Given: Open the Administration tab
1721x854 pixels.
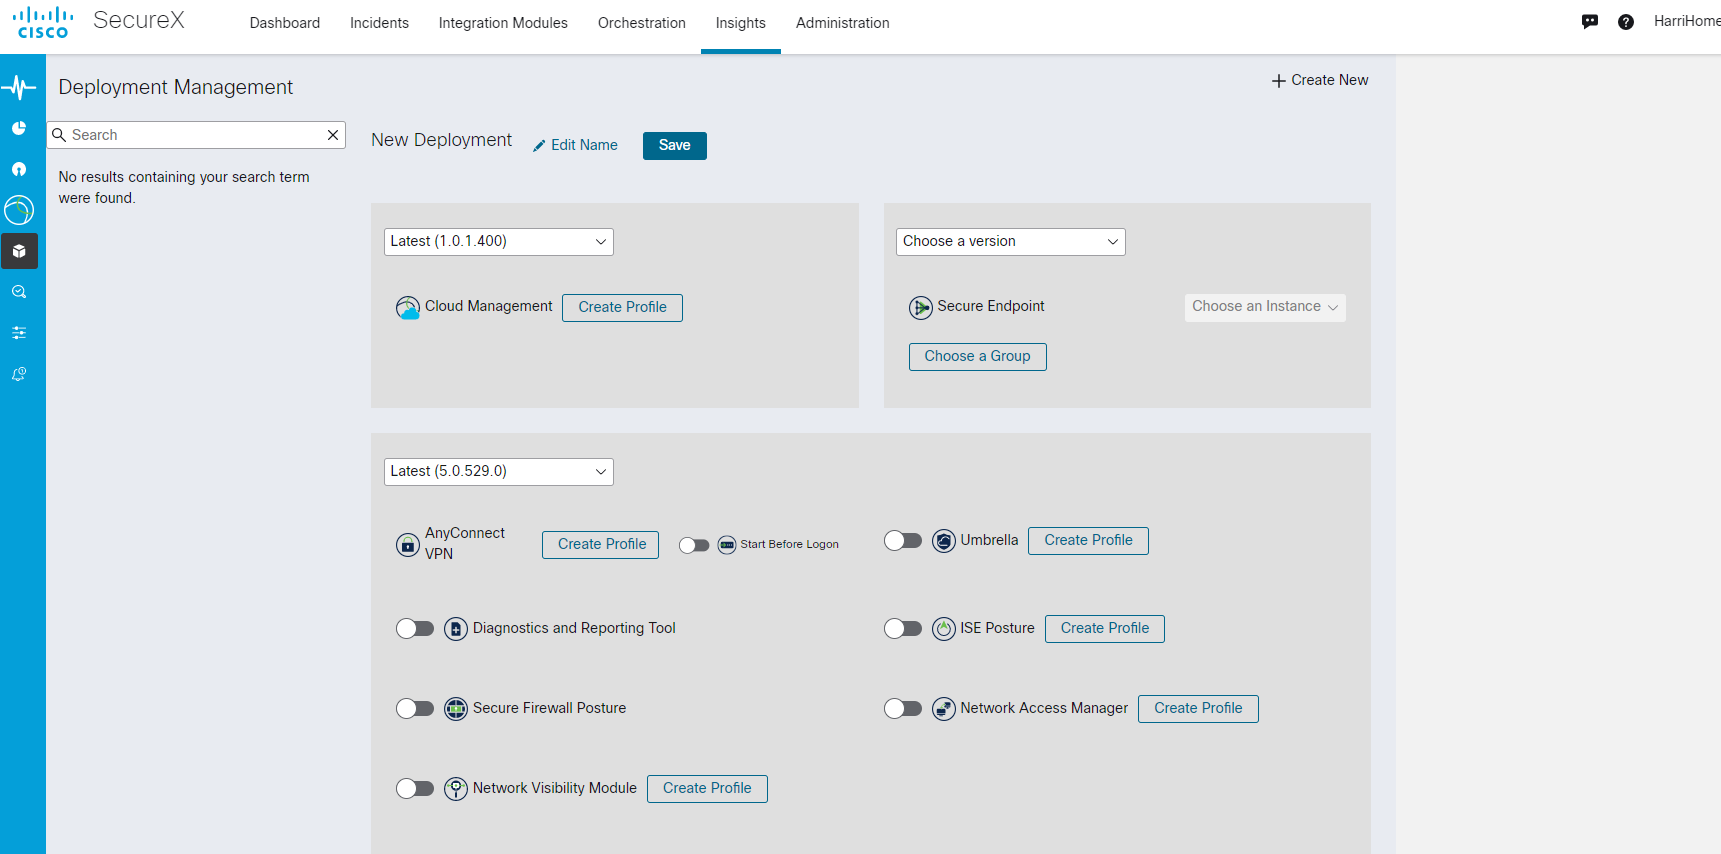Looking at the screenshot, I should pyautogui.click(x=843, y=23).
